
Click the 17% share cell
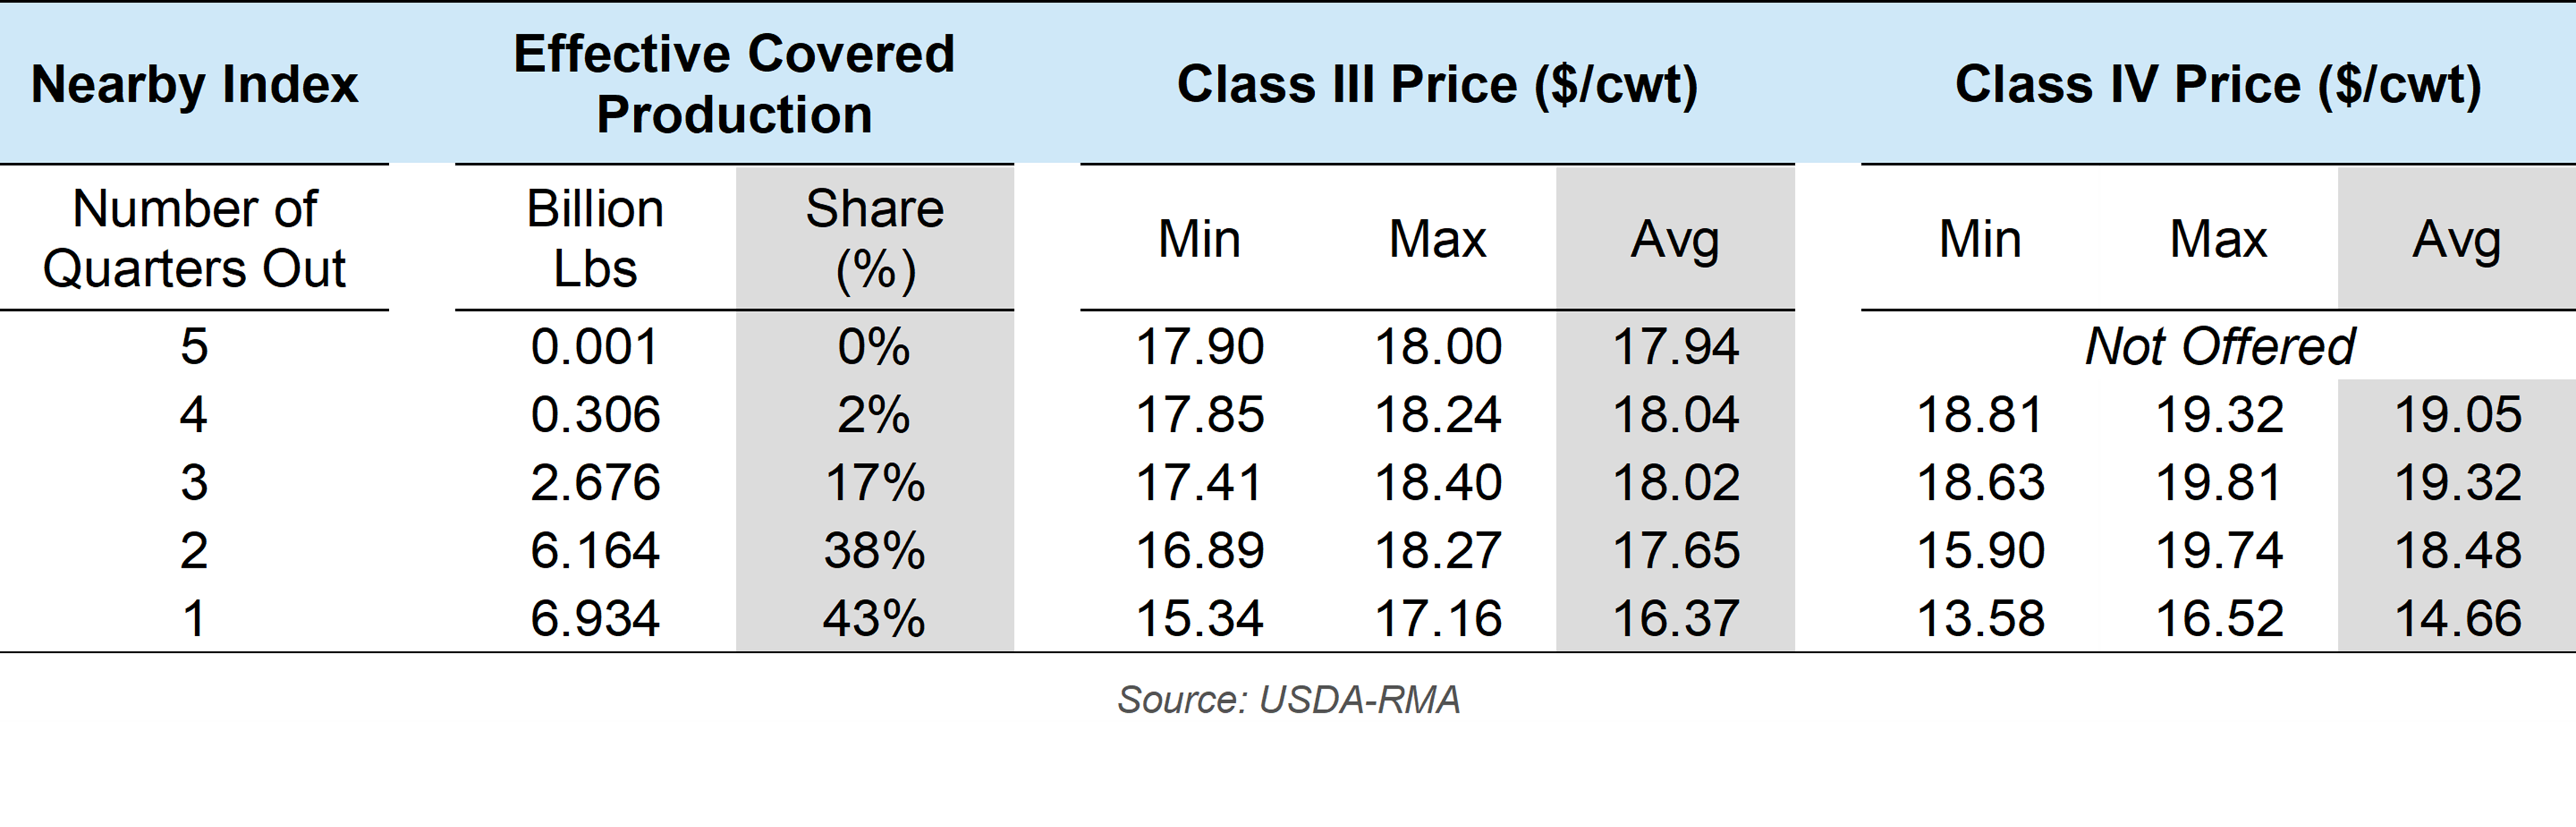click(x=875, y=482)
